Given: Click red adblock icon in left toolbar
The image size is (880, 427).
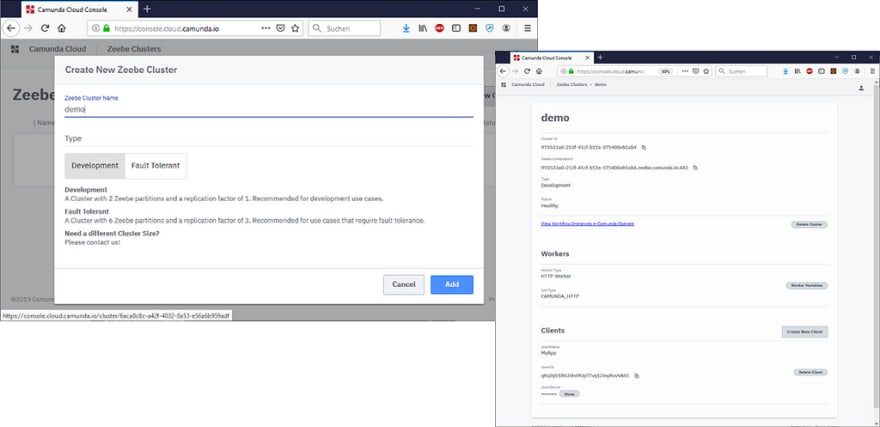Looking at the screenshot, I should [439, 28].
